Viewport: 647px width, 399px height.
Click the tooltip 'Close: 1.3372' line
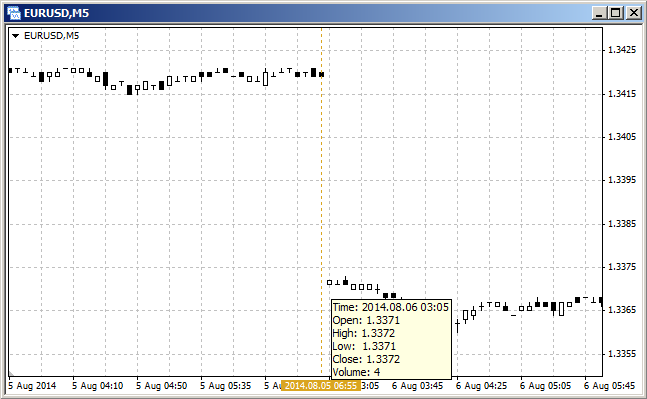(366, 359)
